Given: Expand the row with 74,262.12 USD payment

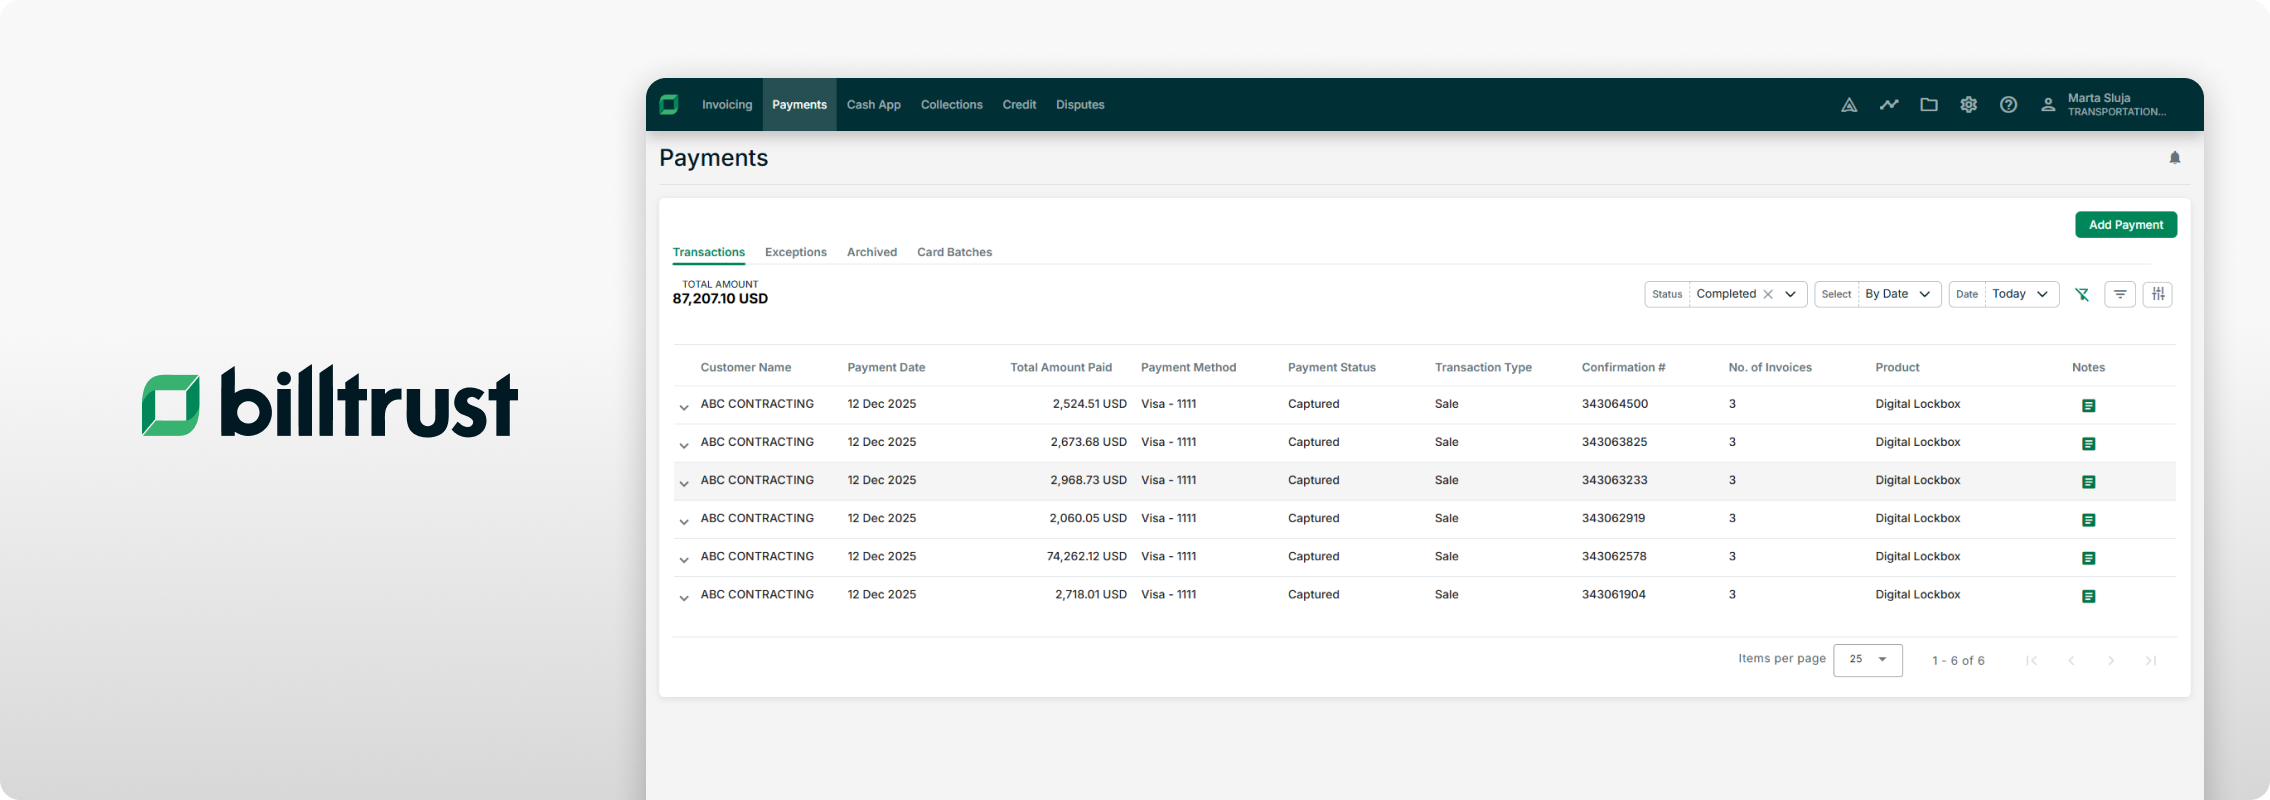Looking at the screenshot, I should click(684, 559).
